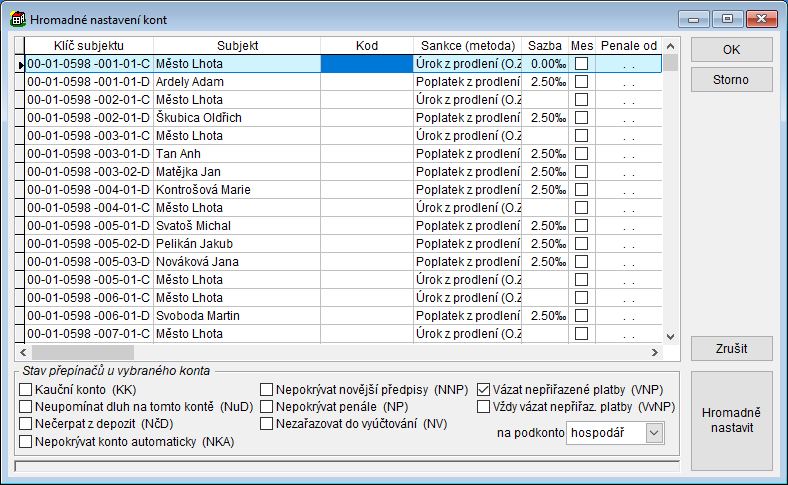Select the Kontrošová Marie row
The width and height of the screenshot is (788, 485).
[236, 190]
